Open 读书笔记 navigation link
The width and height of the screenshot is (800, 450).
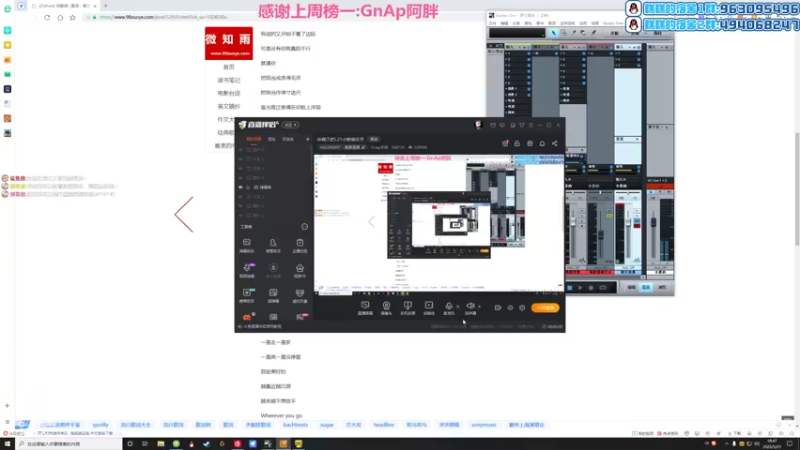pos(229,80)
